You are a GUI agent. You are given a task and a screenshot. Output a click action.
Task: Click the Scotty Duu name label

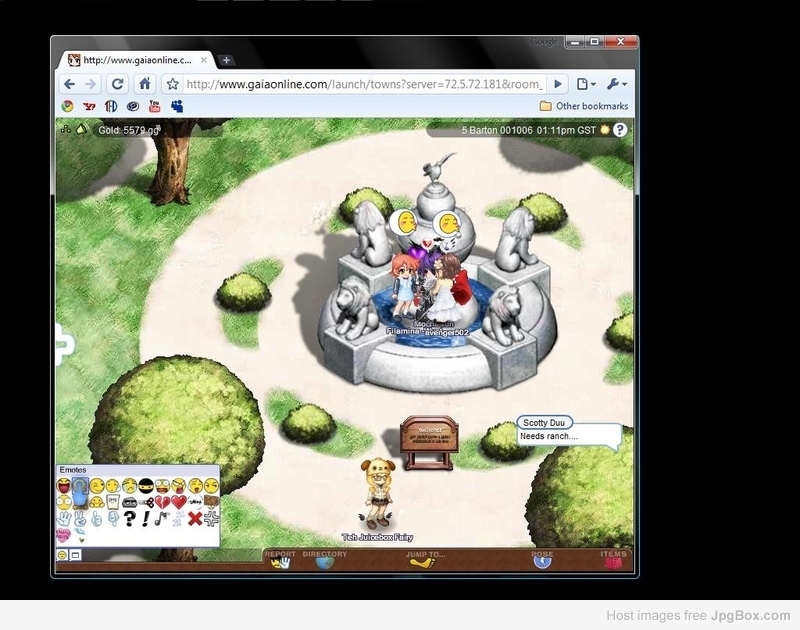tap(544, 422)
